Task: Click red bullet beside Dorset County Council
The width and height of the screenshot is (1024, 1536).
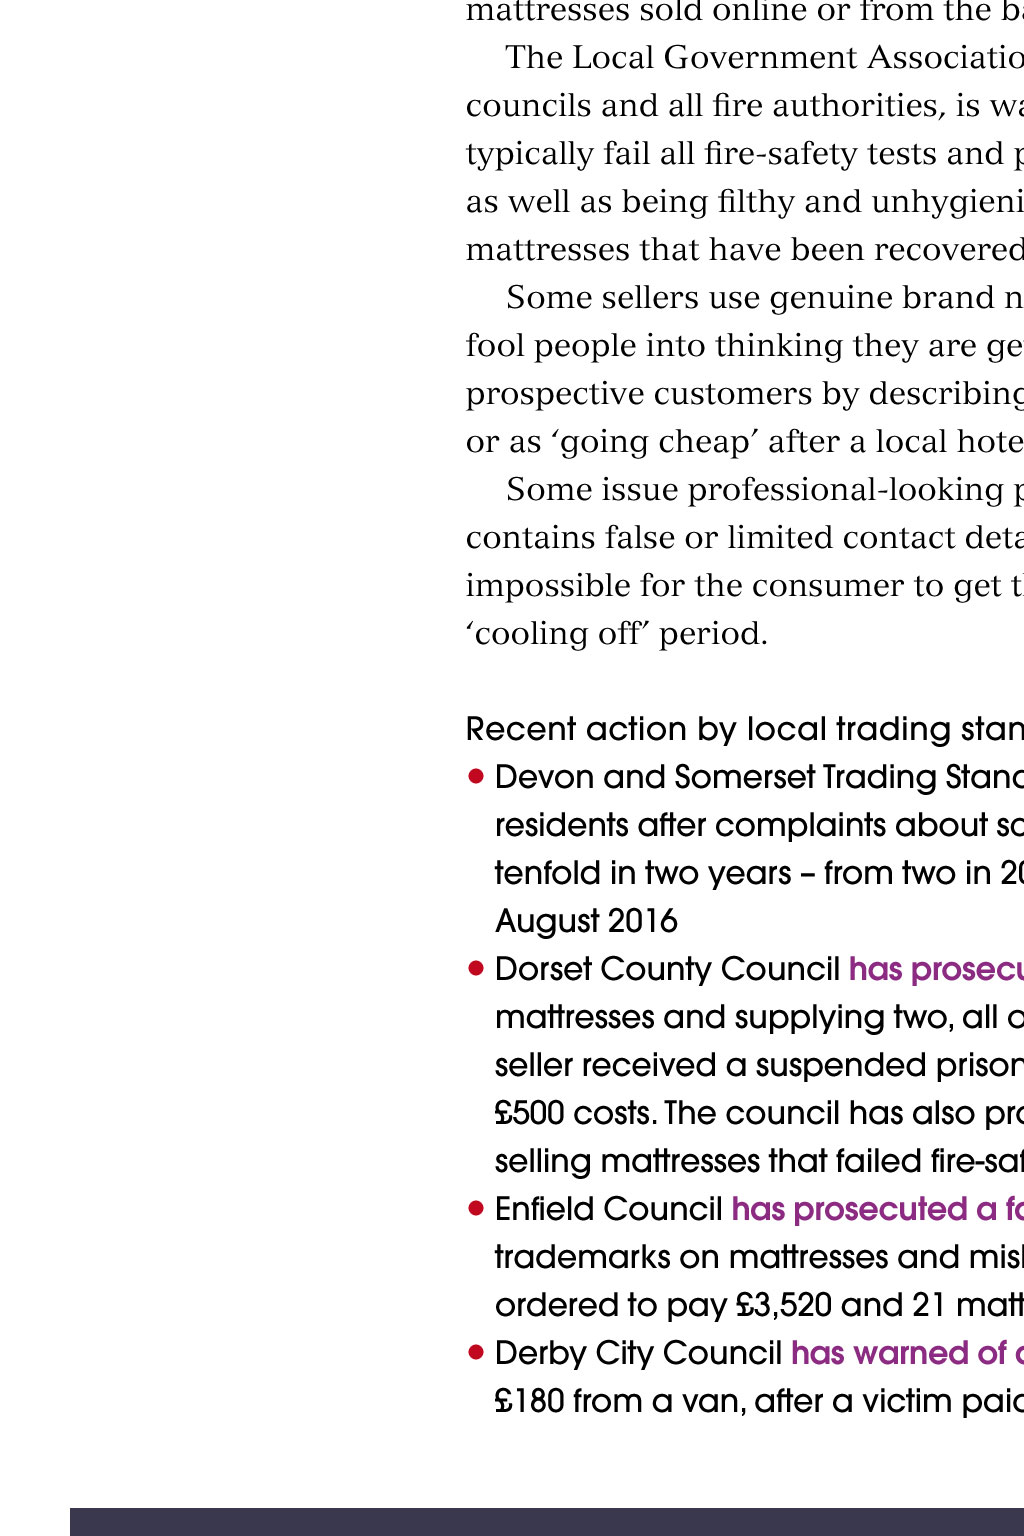Action: click(x=476, y=969)
